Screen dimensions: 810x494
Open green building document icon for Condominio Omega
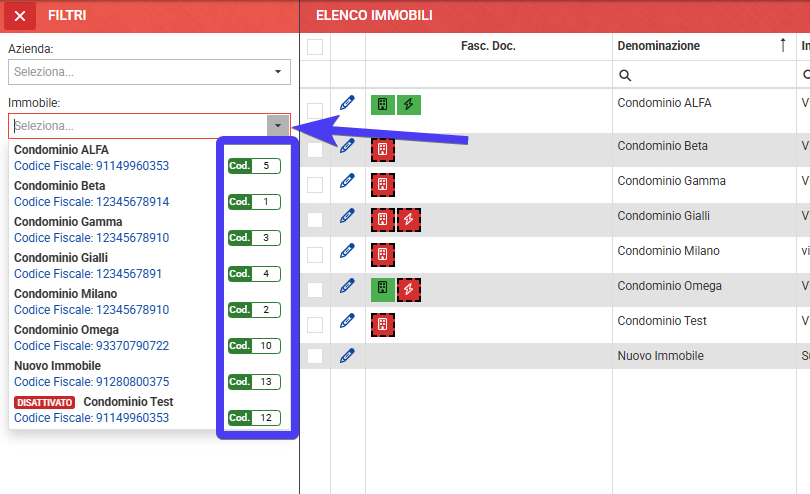pyautogui.click(x=383, y=290)
